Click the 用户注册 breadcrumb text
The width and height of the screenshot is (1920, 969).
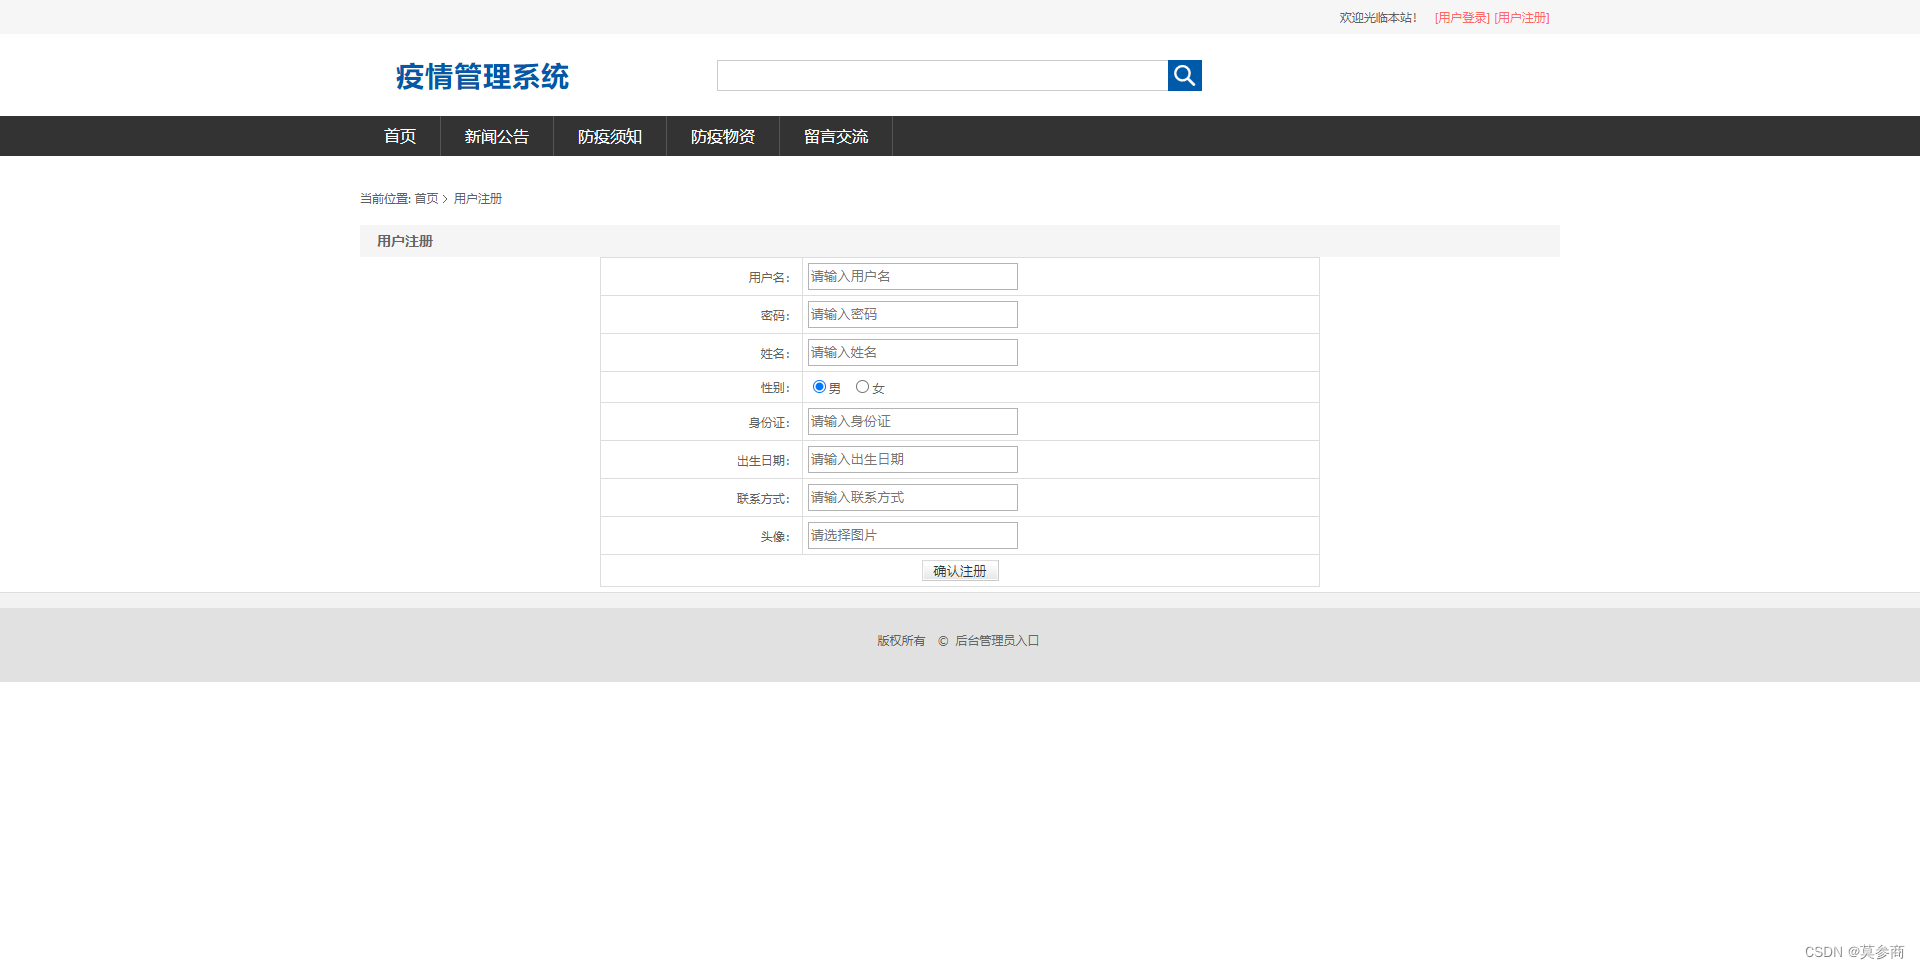point(478,199)
